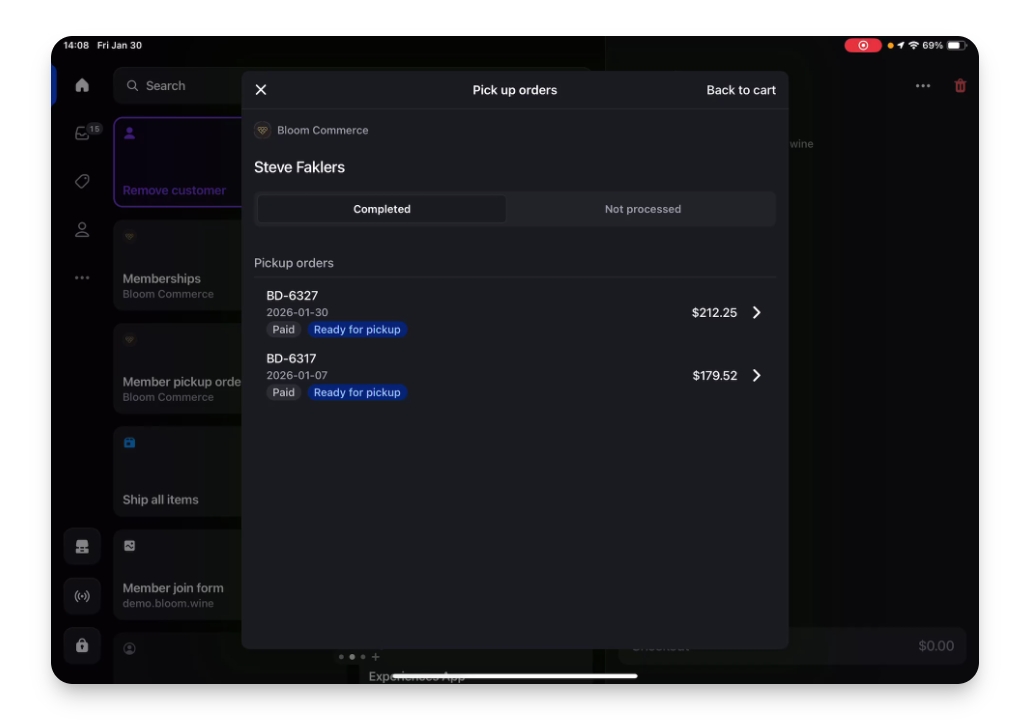1030x720 pixels.
Task: Click the image icon on Member join form tile
Action: click(129, 546)
